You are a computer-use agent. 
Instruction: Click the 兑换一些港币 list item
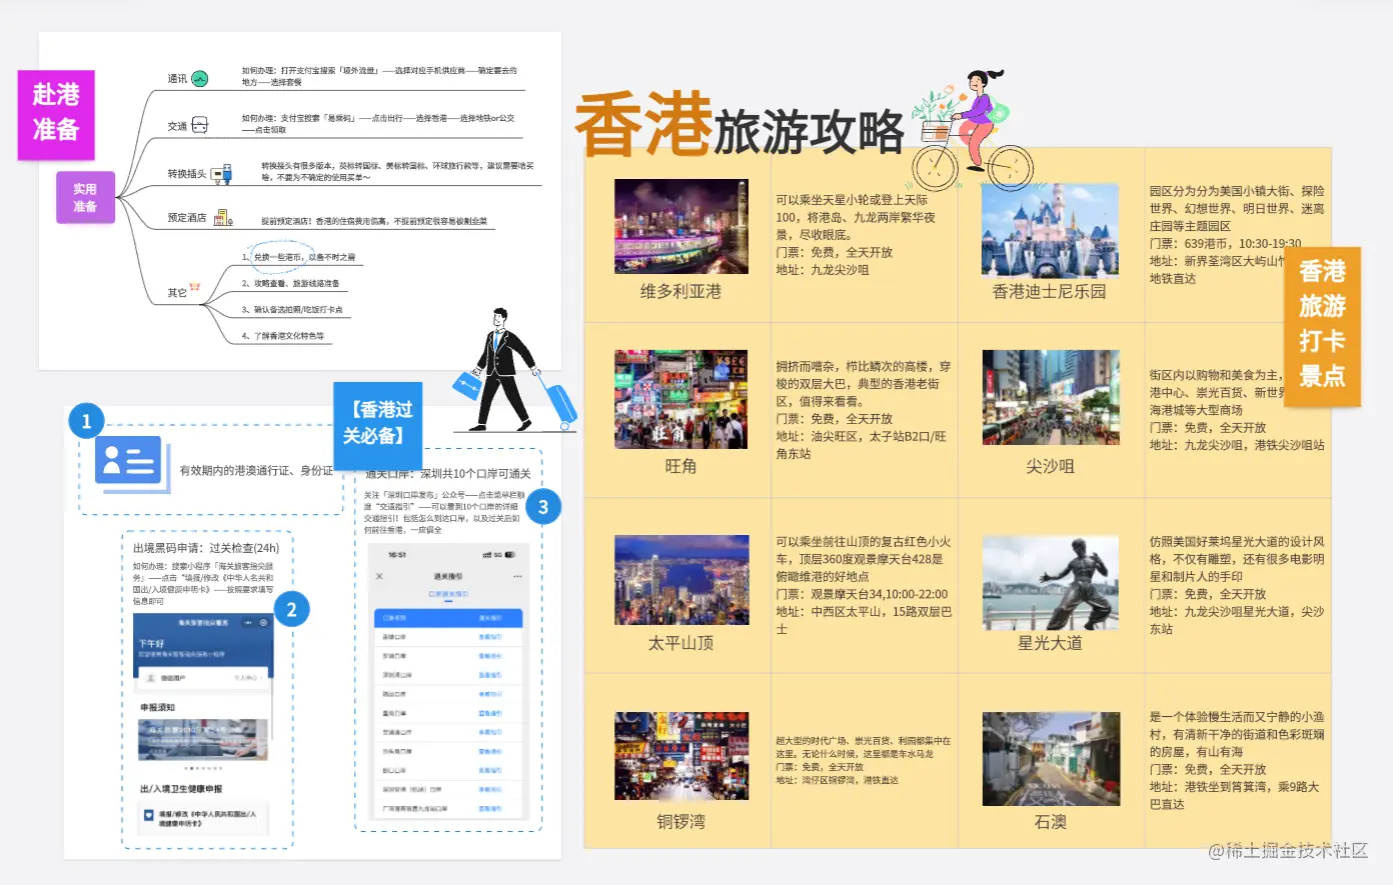coord(298,257)
